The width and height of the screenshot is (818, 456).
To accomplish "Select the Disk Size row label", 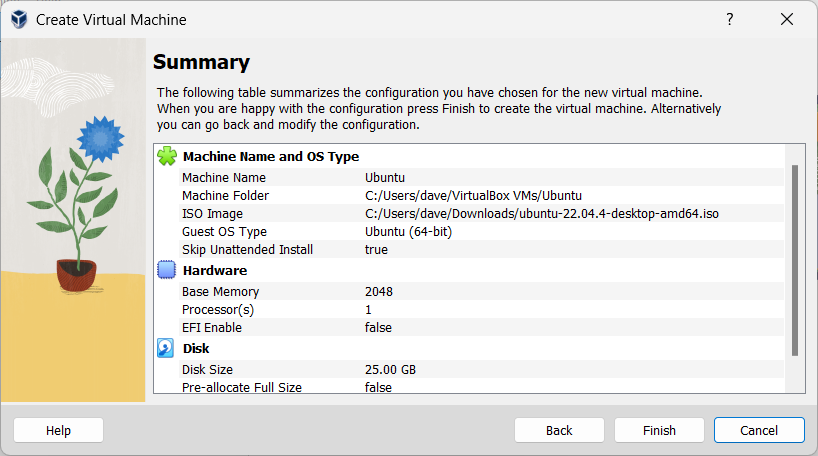I will coord(207,369).
